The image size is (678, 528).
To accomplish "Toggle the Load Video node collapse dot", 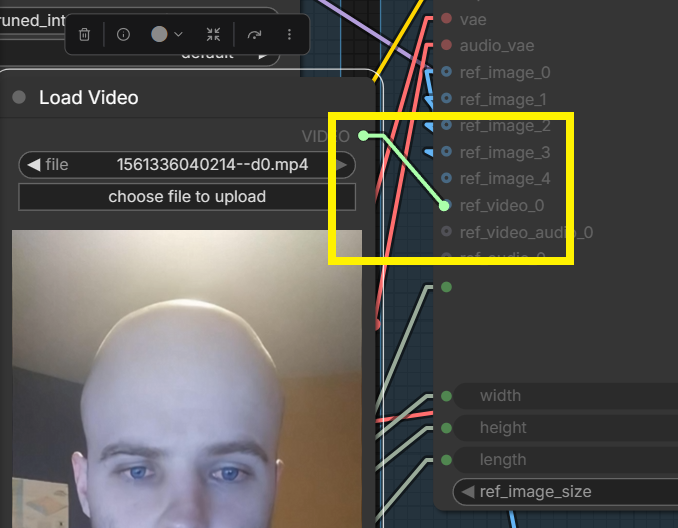I will point(19,97).
